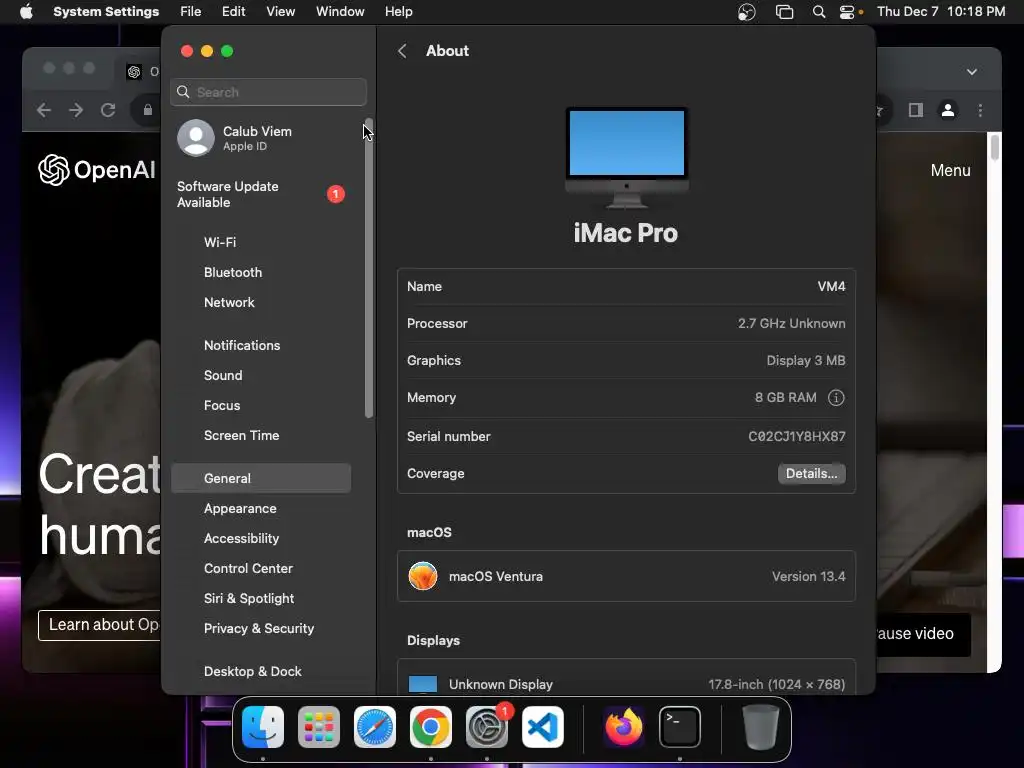Click the user switching icon in menu bar
This screenshot has width=1024, height=768.
[746, 12]
